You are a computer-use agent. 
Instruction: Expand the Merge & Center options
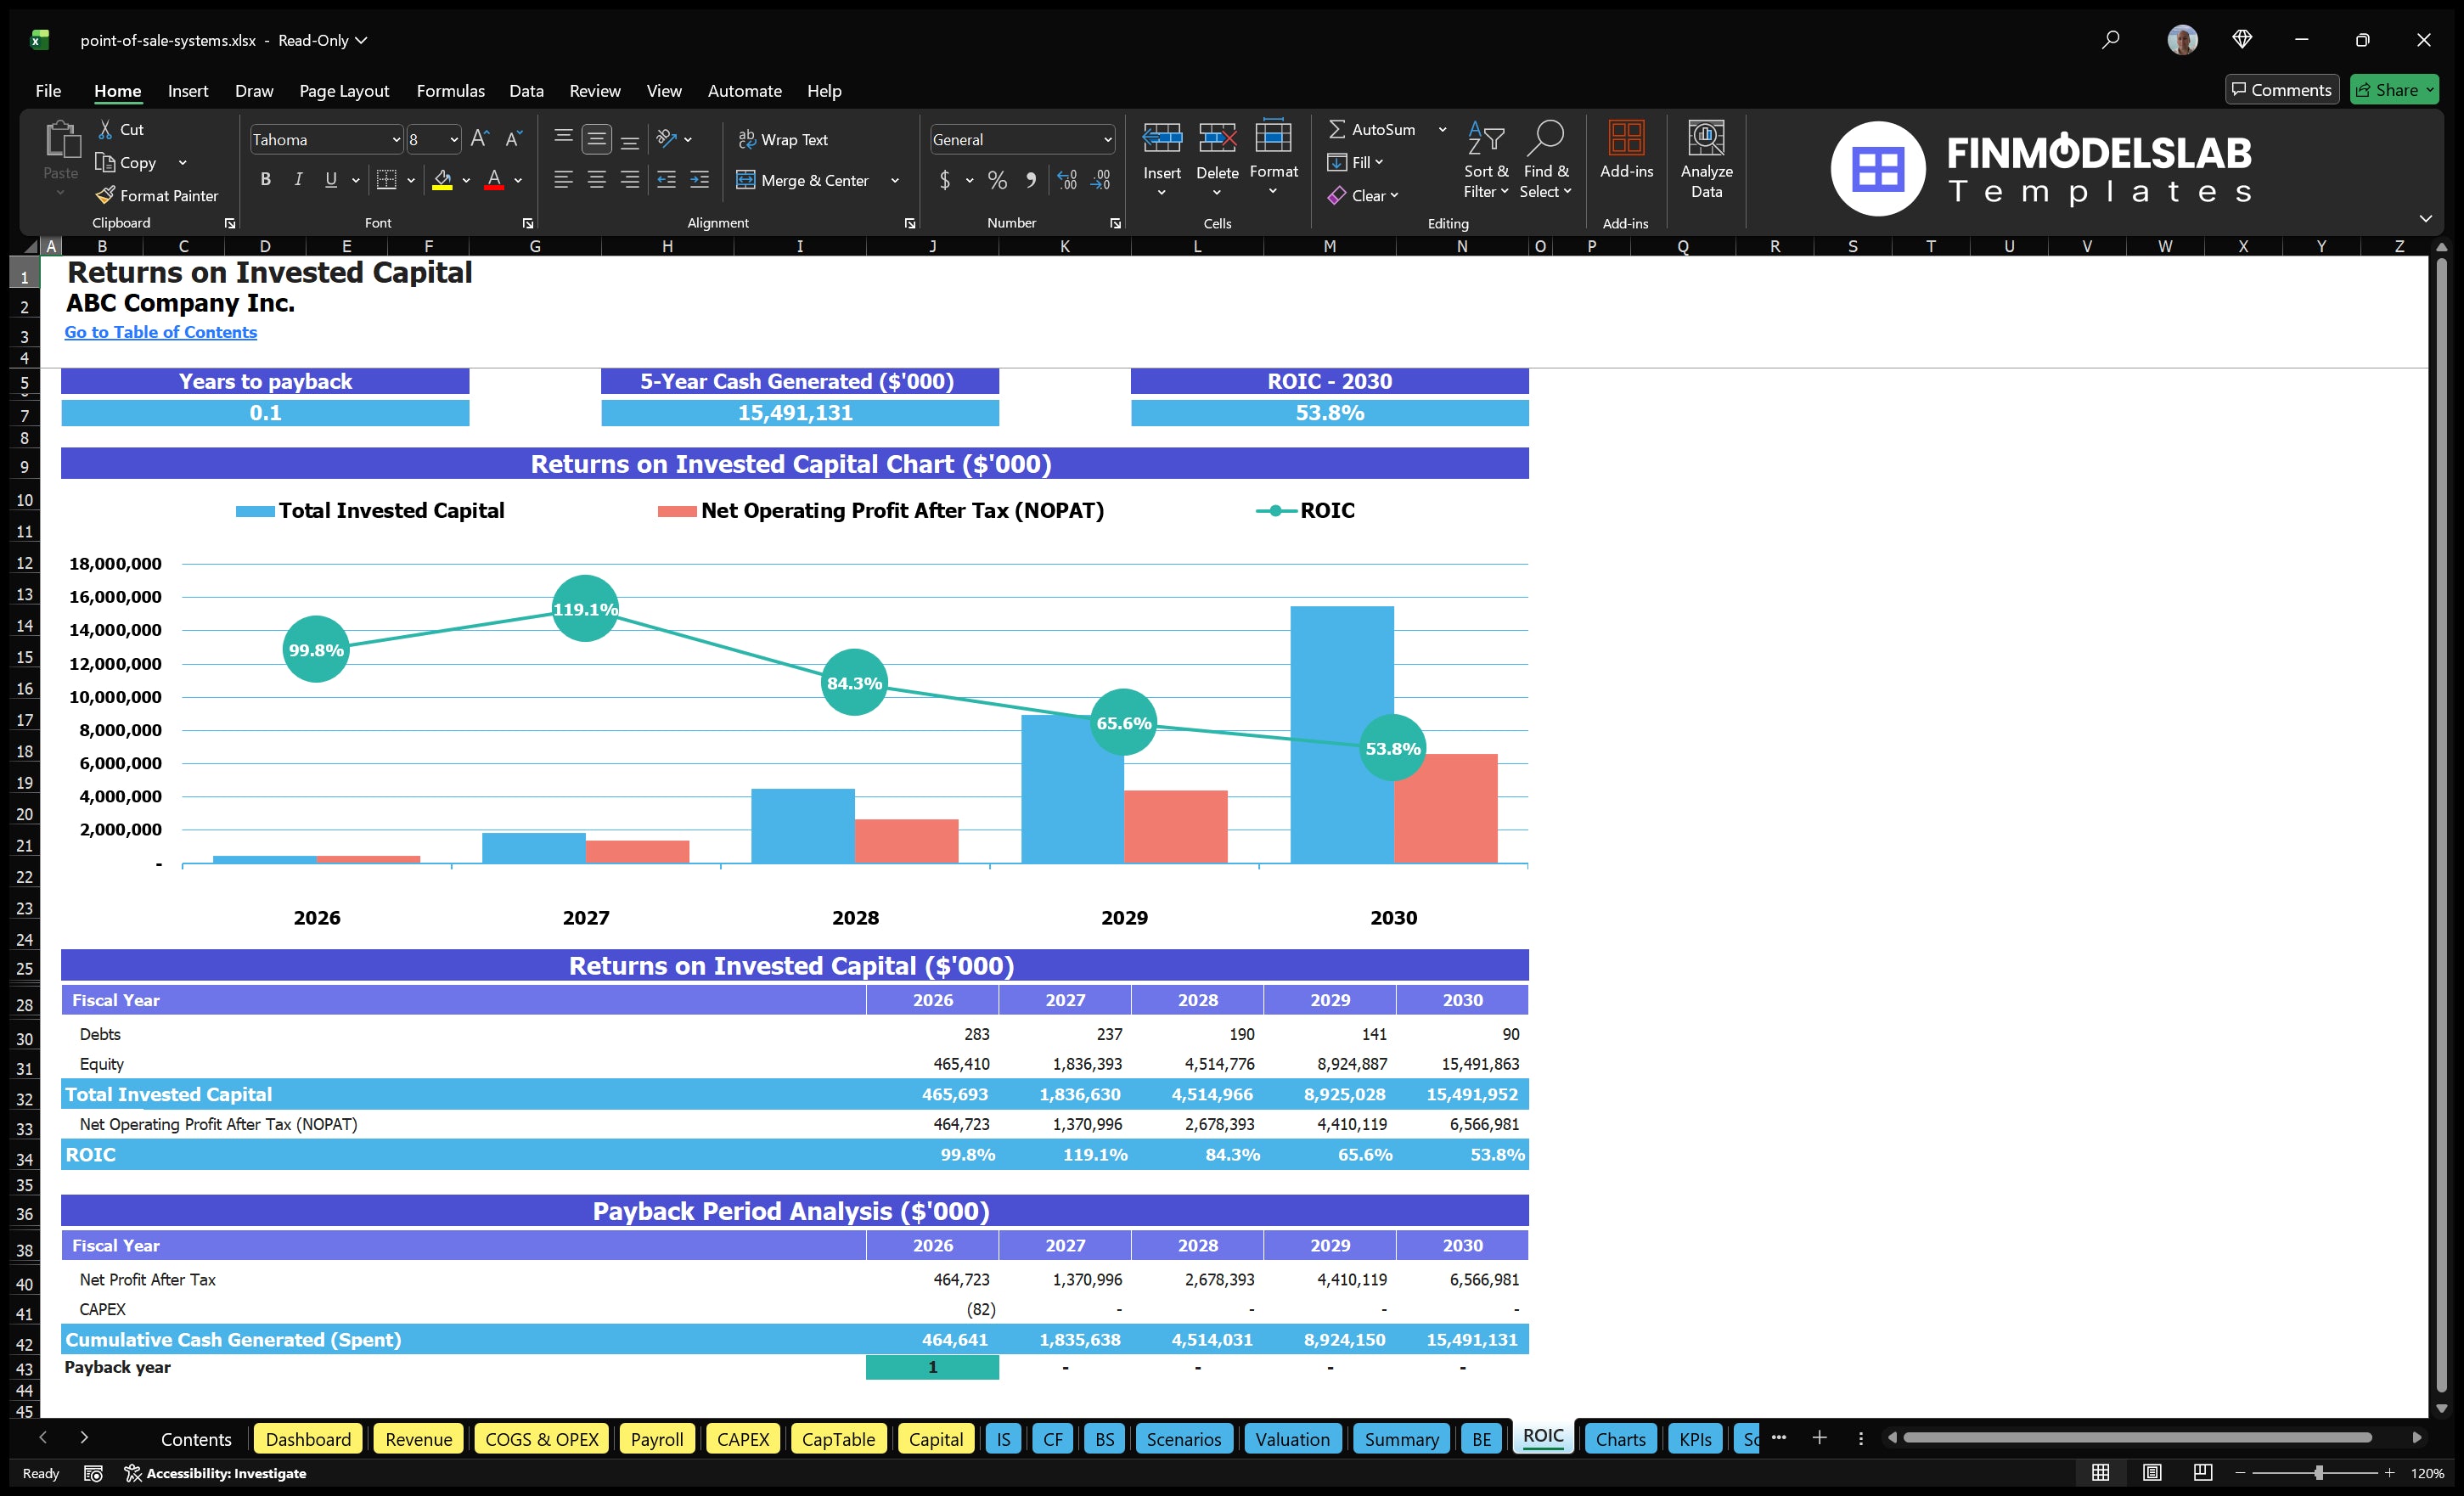coord(896,180)
